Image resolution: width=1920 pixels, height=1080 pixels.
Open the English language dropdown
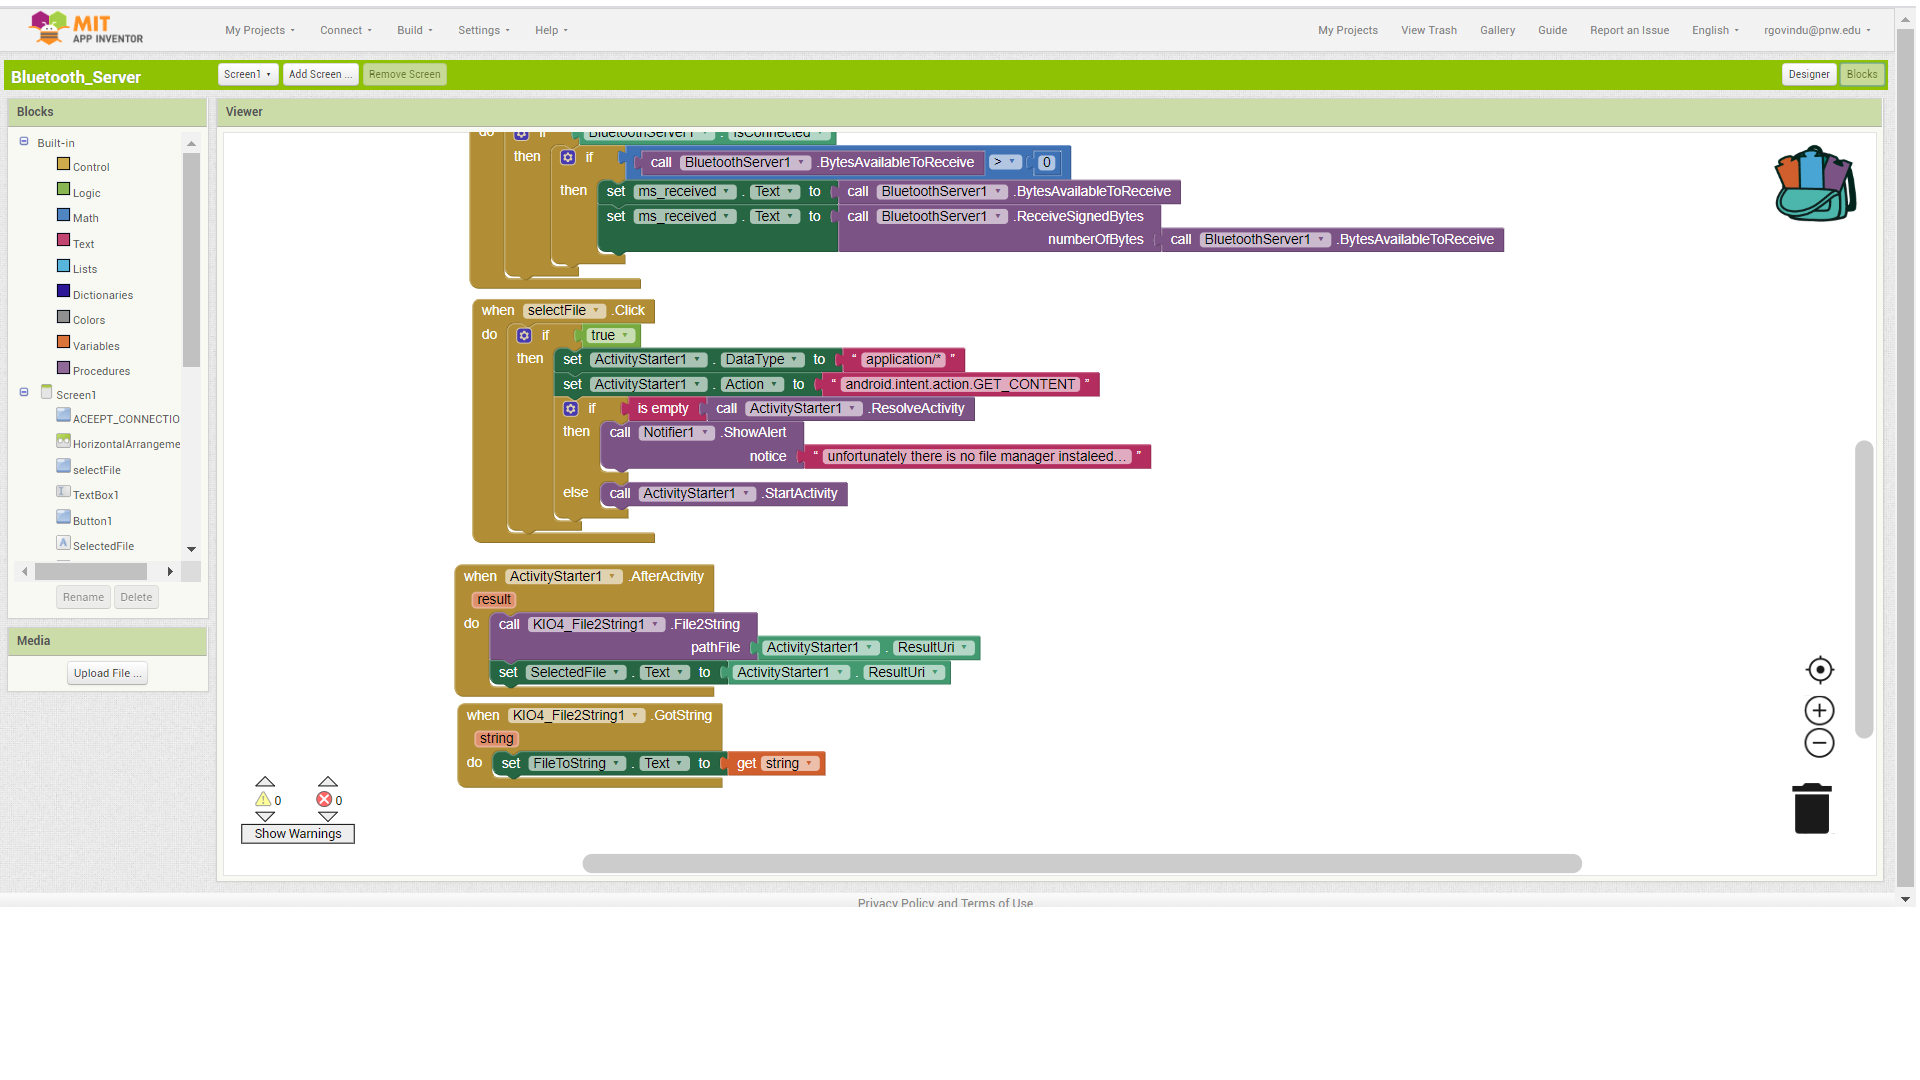click(x=1714, y=30)
